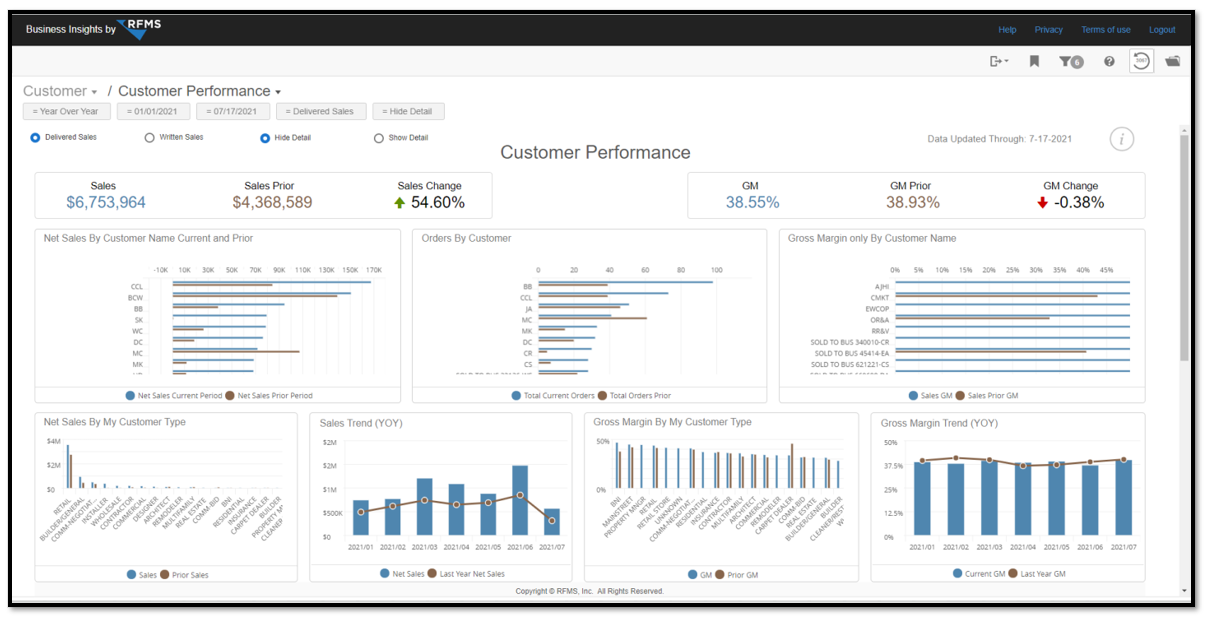Click the RFMS logo in the header

137,28
